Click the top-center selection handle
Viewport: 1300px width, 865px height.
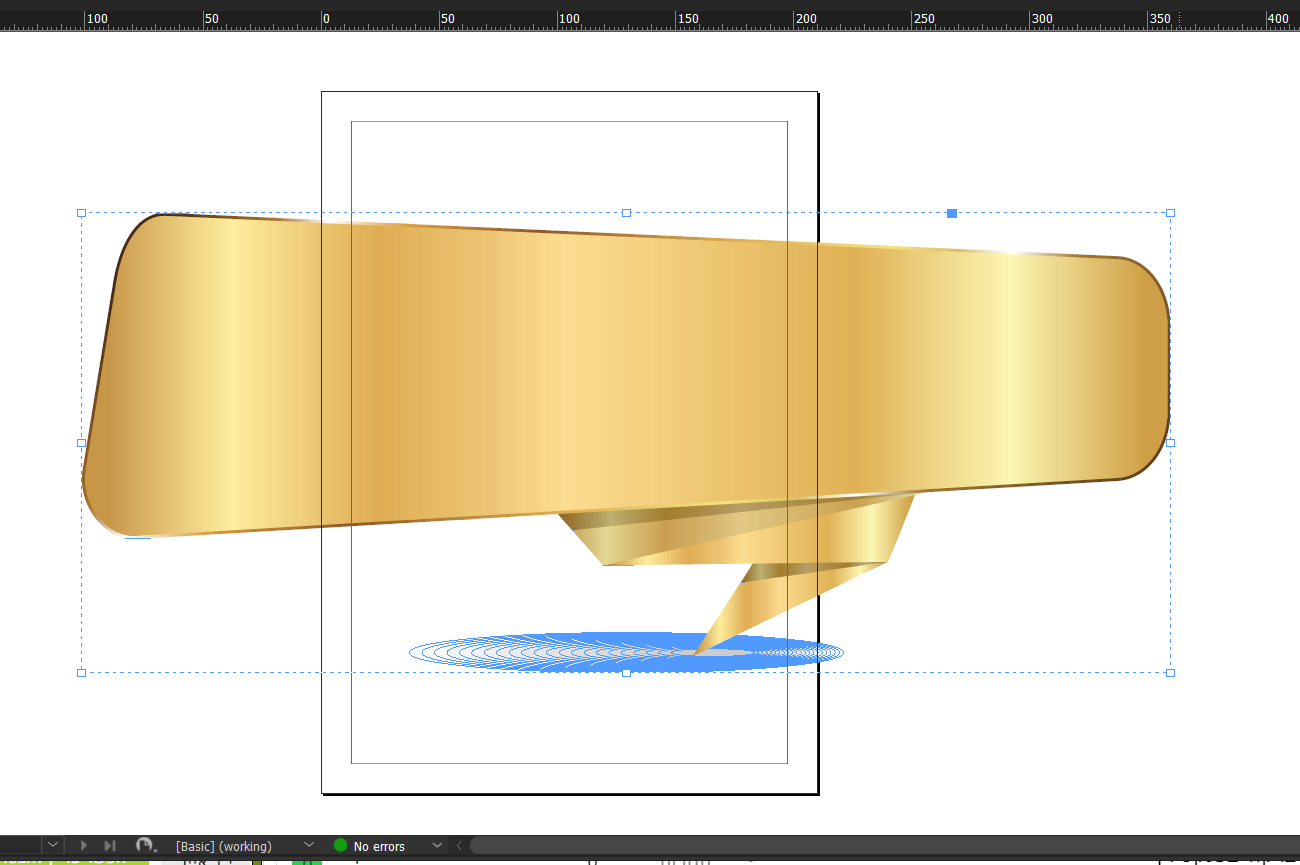click(626, 213)
